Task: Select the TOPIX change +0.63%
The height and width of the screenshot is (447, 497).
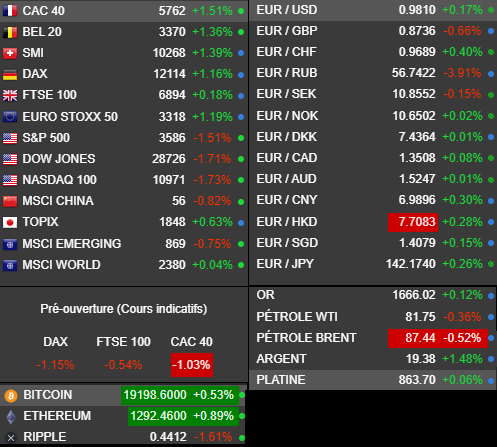Action: [212, 222]
